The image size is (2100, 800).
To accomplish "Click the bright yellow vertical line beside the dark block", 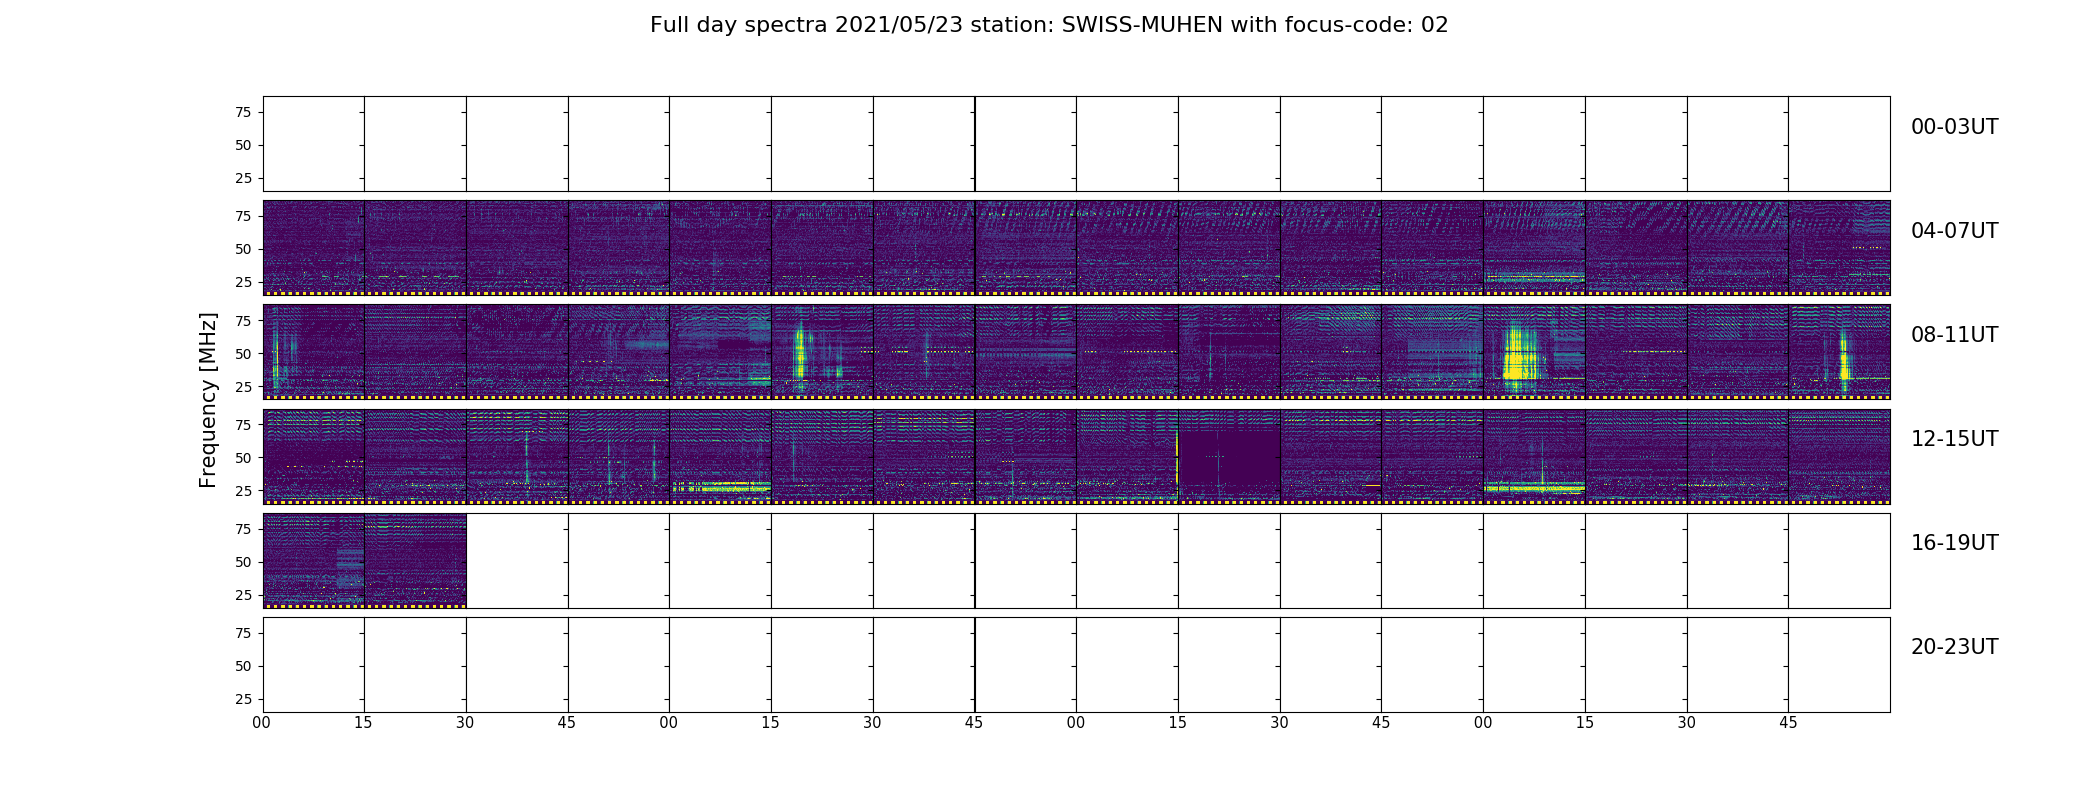I will point(1178,458).
